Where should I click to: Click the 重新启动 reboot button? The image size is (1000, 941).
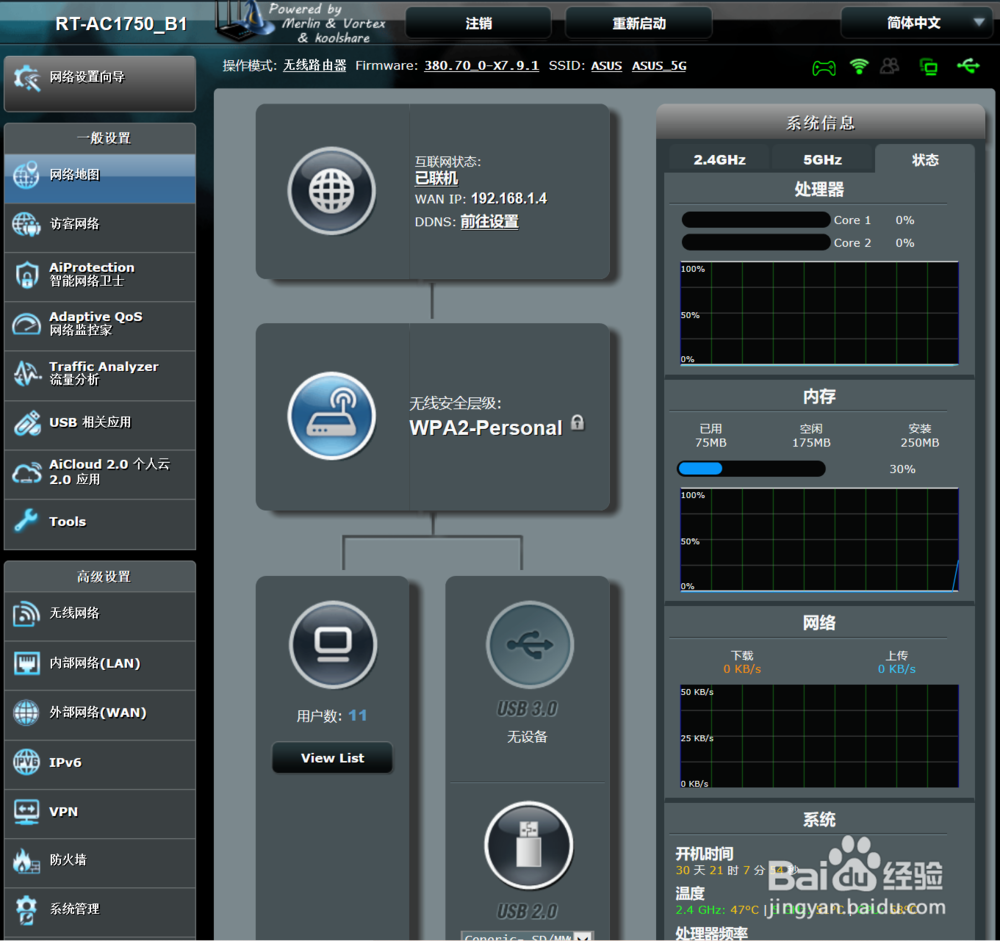(638, 23)
